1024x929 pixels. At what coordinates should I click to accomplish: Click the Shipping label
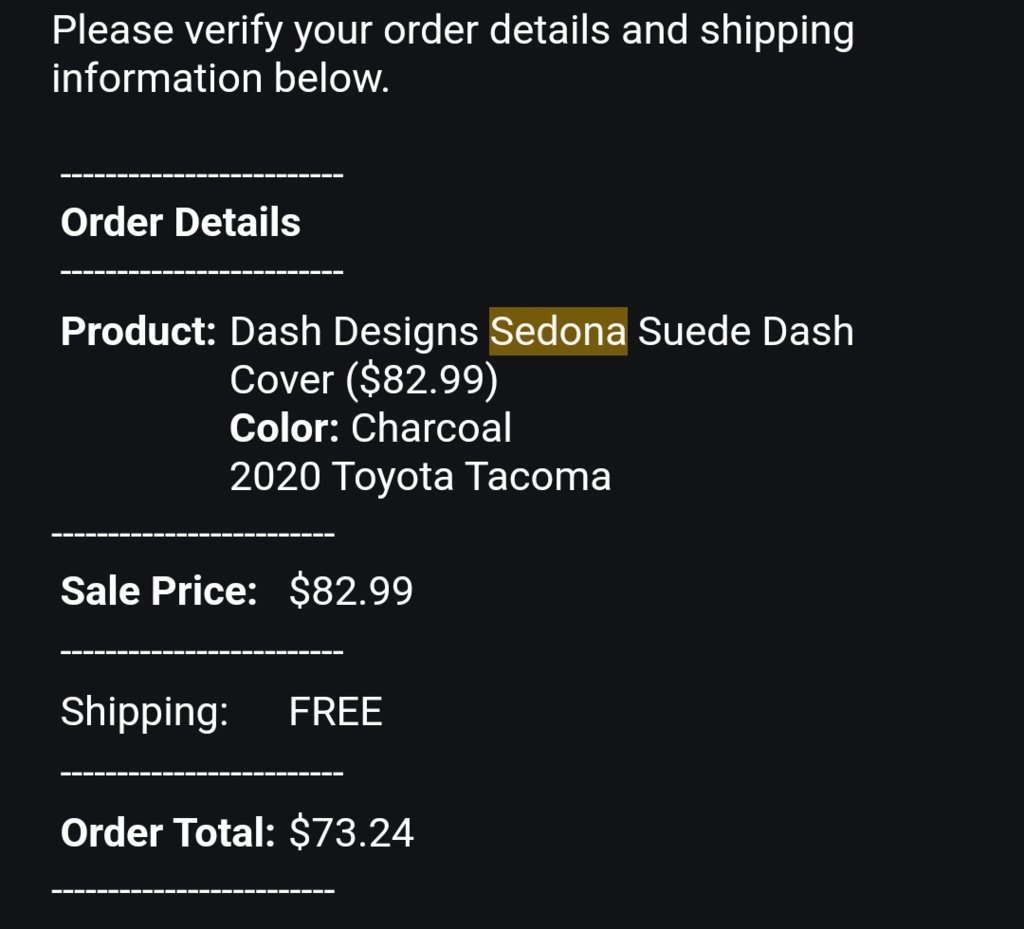144,712
